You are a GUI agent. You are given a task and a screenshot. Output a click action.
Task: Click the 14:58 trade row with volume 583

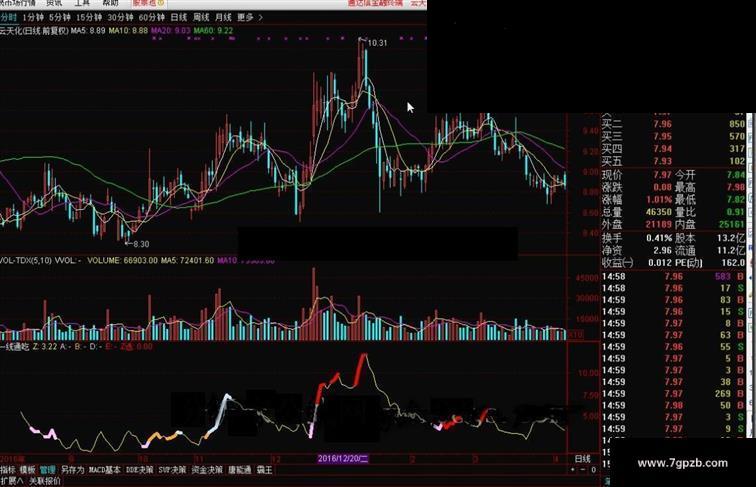coord(673,277)
